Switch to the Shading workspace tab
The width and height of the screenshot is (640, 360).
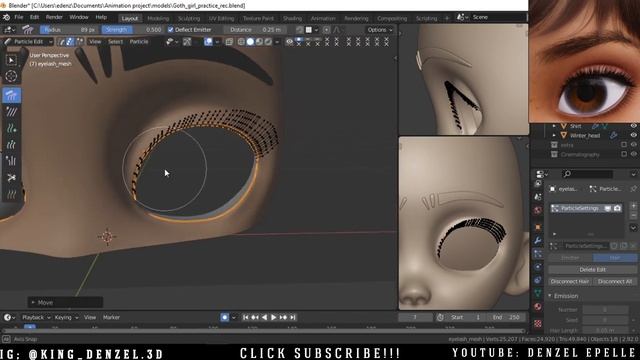tap(292, 18)
